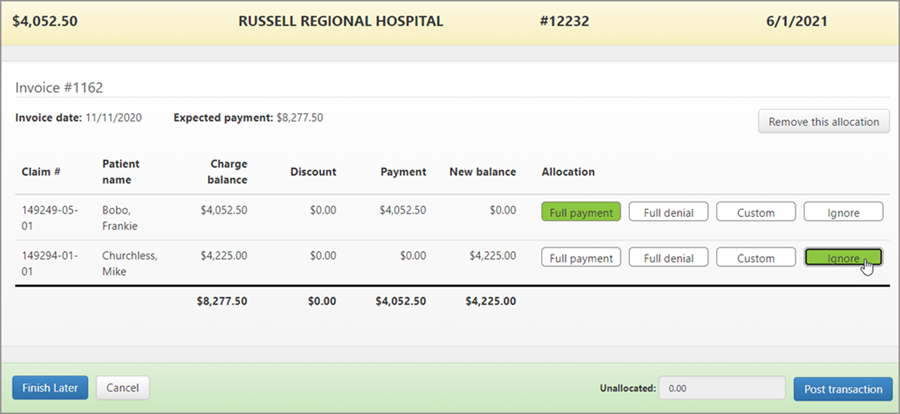Click the Russell Regional Hospital title
Screen dimensions: 900x414
(x=341, y=20)
